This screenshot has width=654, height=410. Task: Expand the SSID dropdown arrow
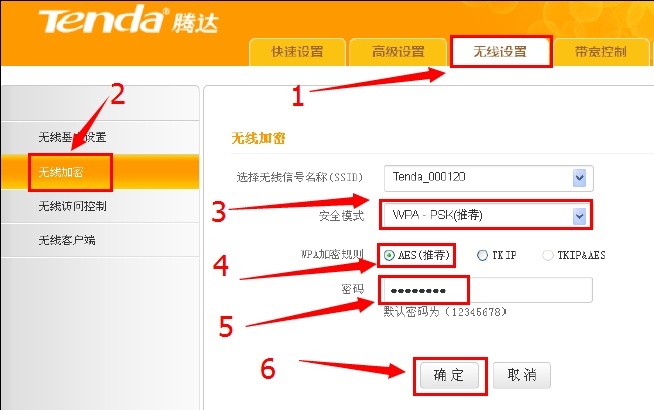[x=579, y=178]
